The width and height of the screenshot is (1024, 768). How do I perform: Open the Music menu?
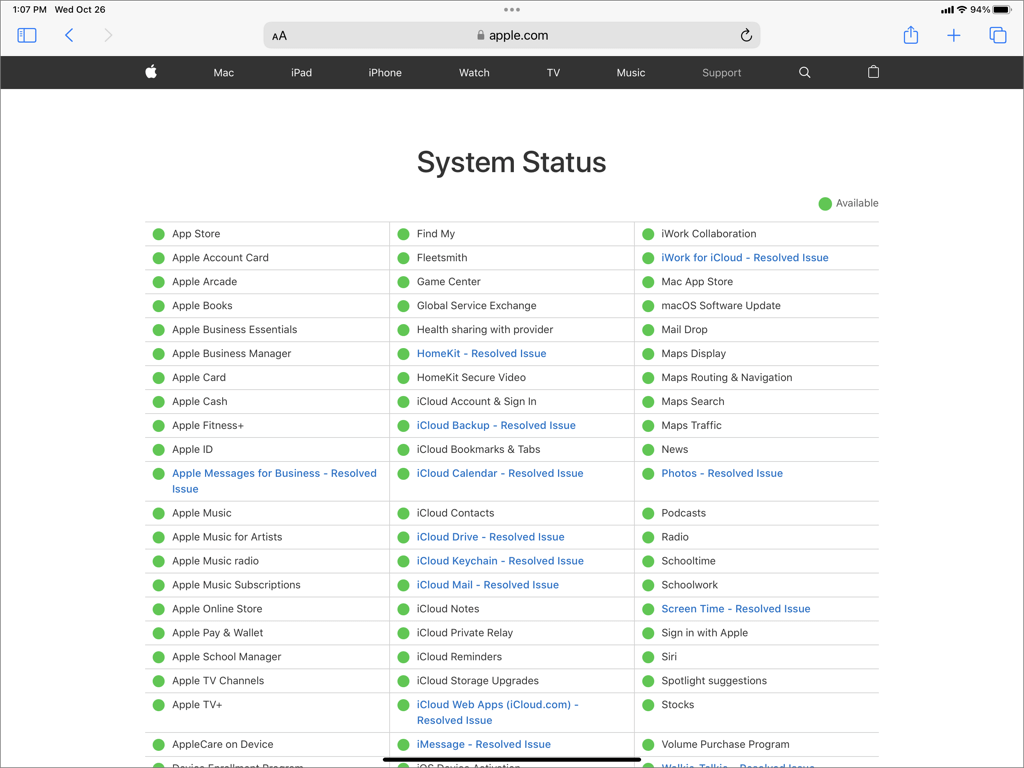[631, 72]
